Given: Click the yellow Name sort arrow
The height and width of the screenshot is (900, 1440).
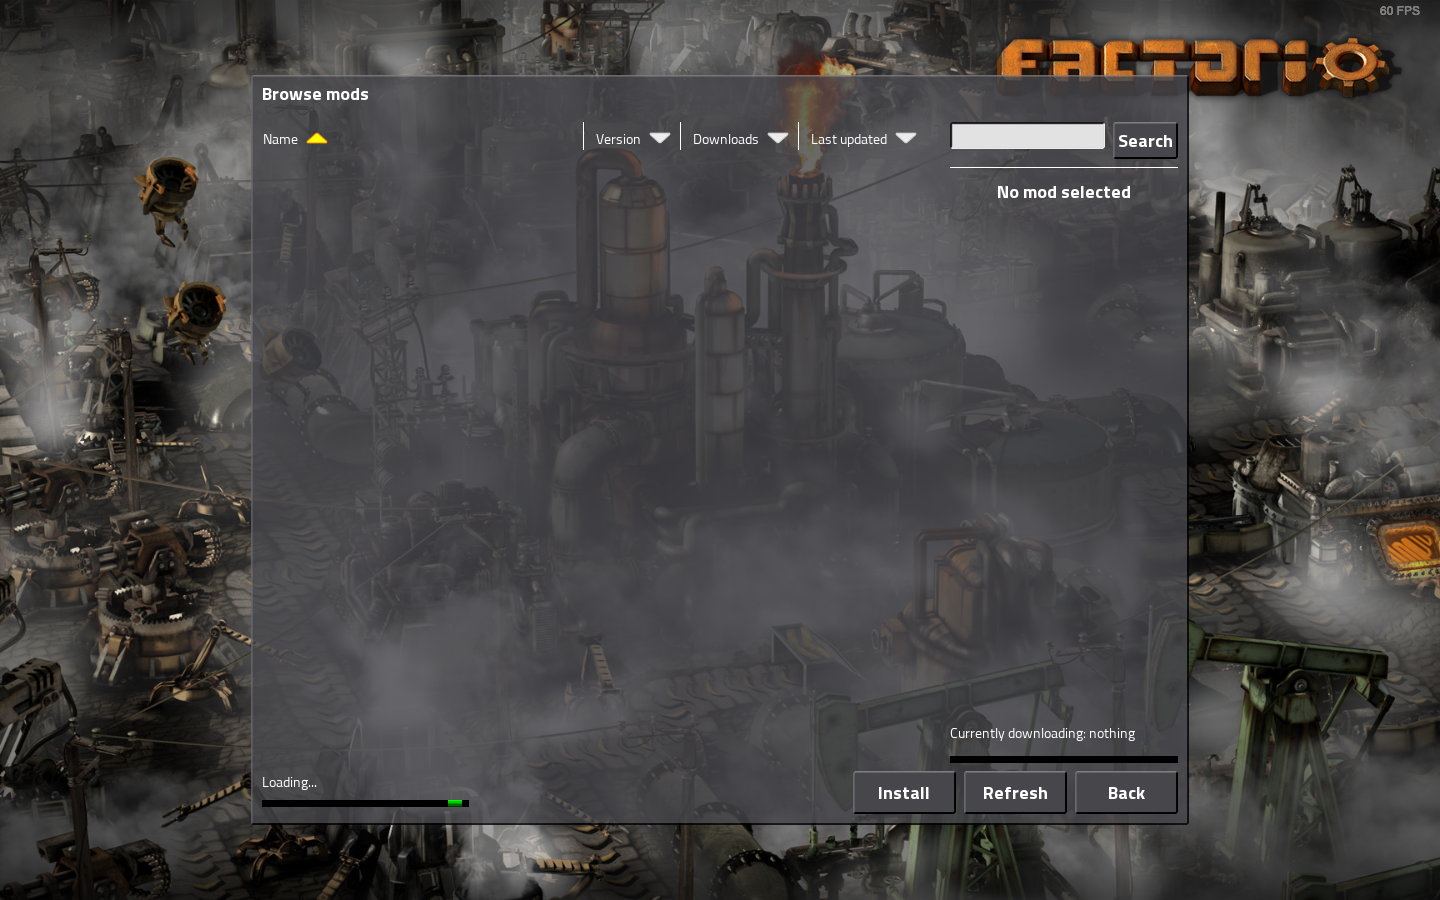Looking at the screenshot, I should click(x=317, y=139).
